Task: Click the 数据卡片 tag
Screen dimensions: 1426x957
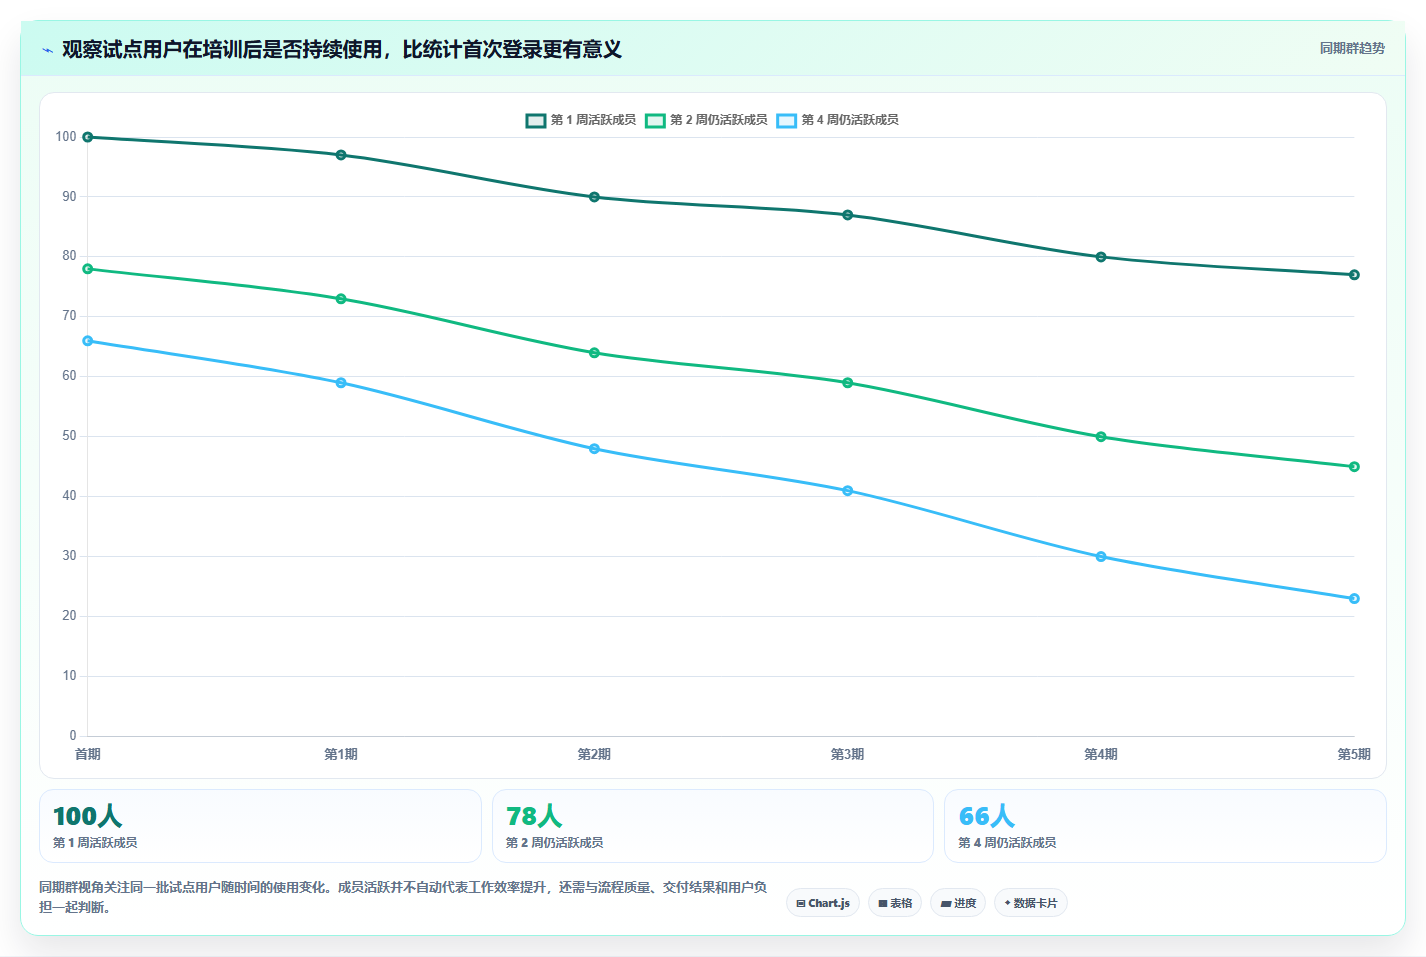Action: coord(1031,903)
